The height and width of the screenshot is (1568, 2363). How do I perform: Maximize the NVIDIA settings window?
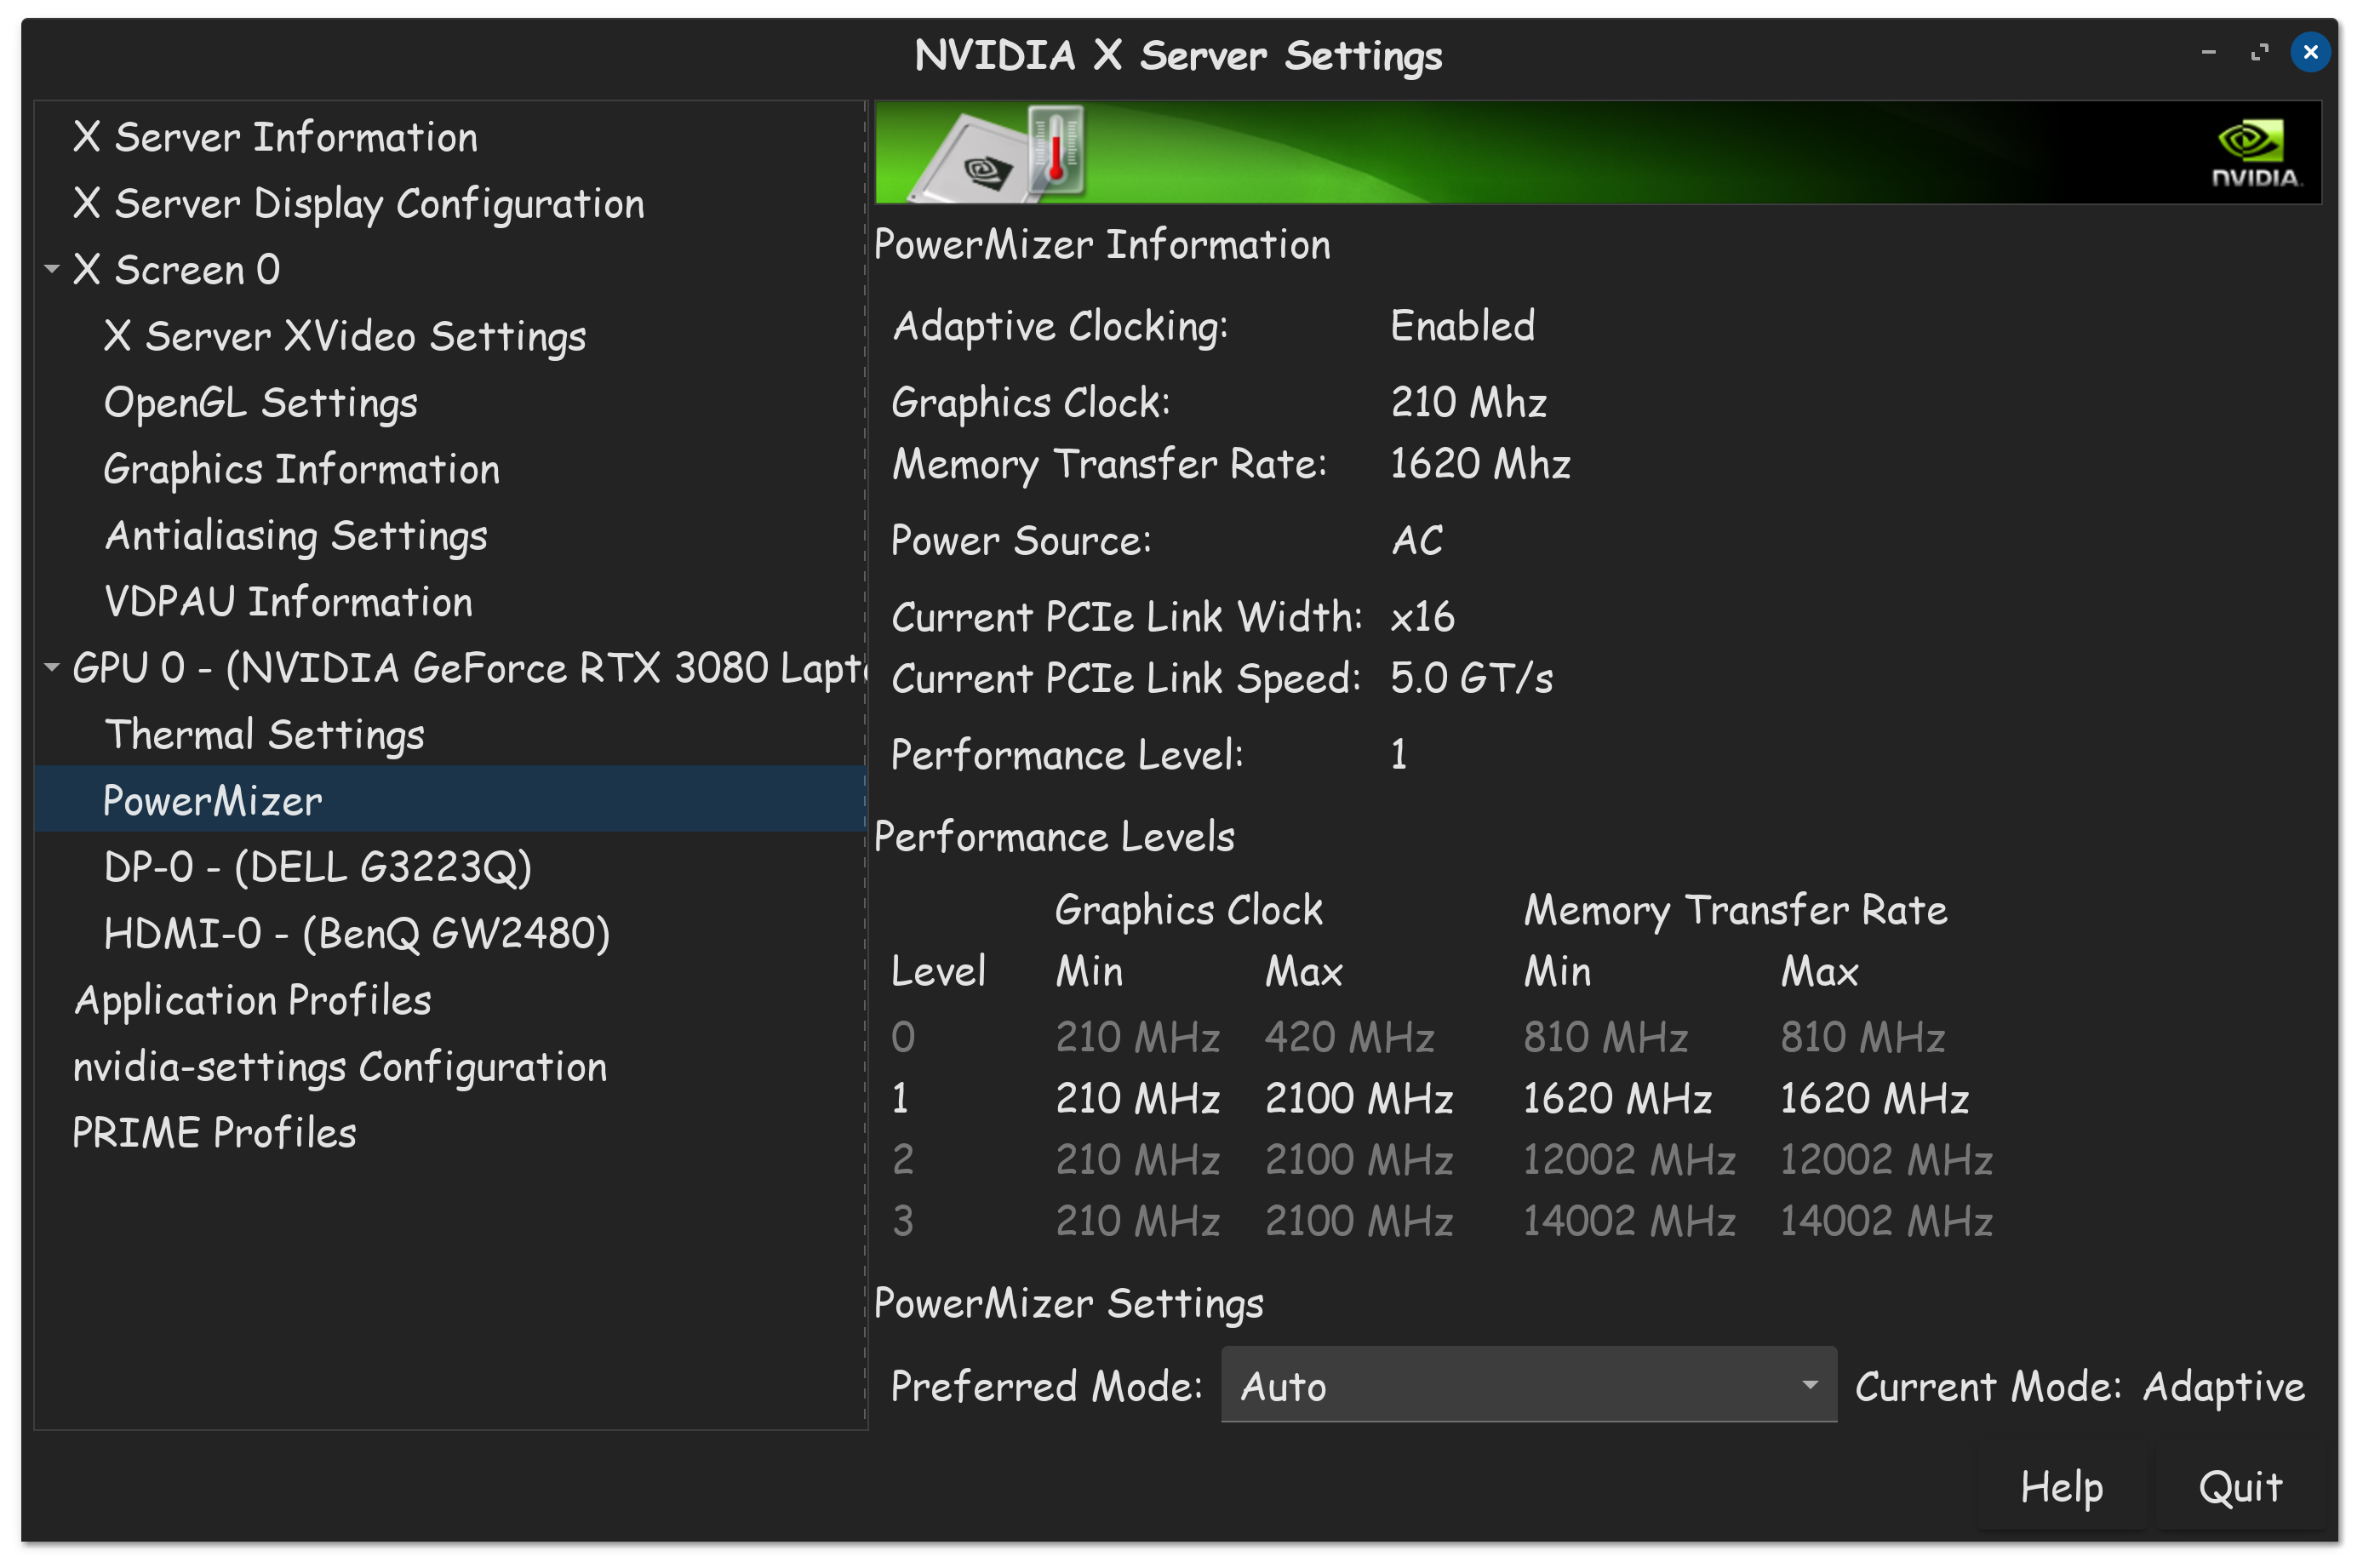click(2259, 52)
